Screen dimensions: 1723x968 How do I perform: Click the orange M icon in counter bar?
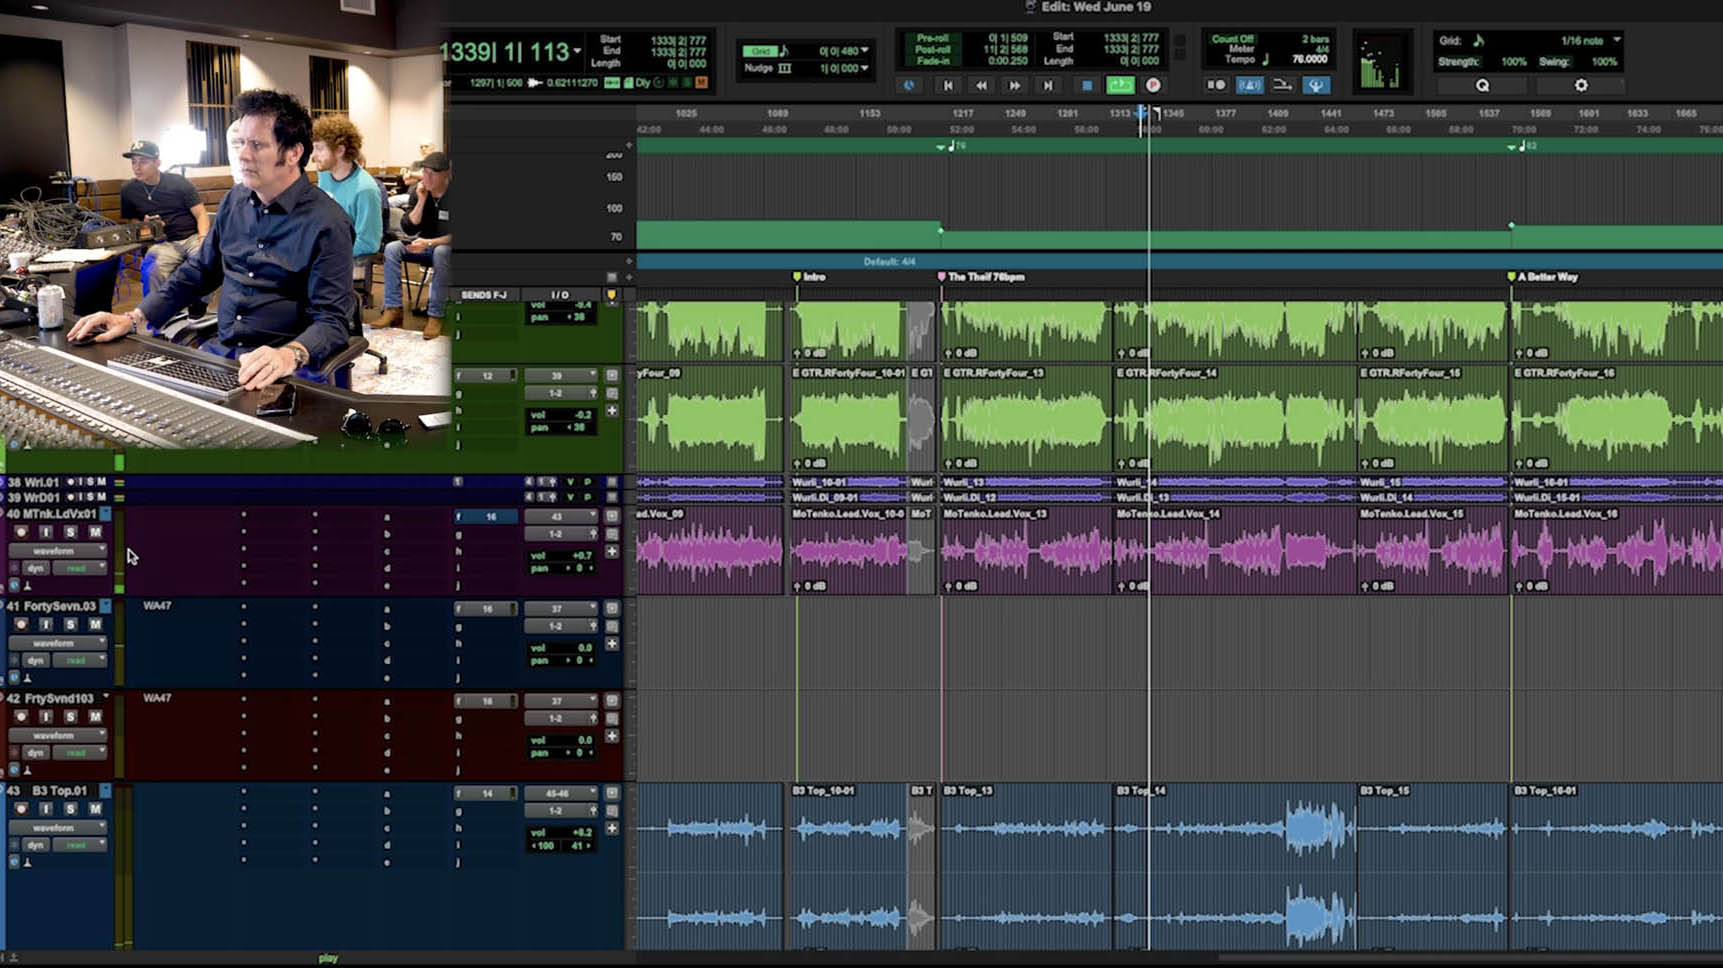click(701, 83)
